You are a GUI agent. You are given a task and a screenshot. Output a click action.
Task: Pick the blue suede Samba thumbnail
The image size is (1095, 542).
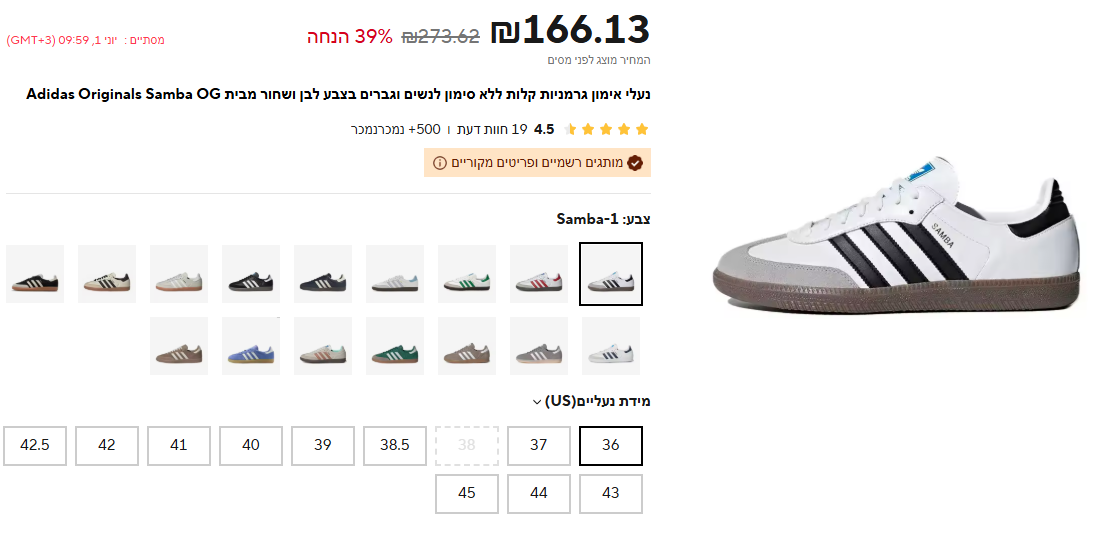251,346
